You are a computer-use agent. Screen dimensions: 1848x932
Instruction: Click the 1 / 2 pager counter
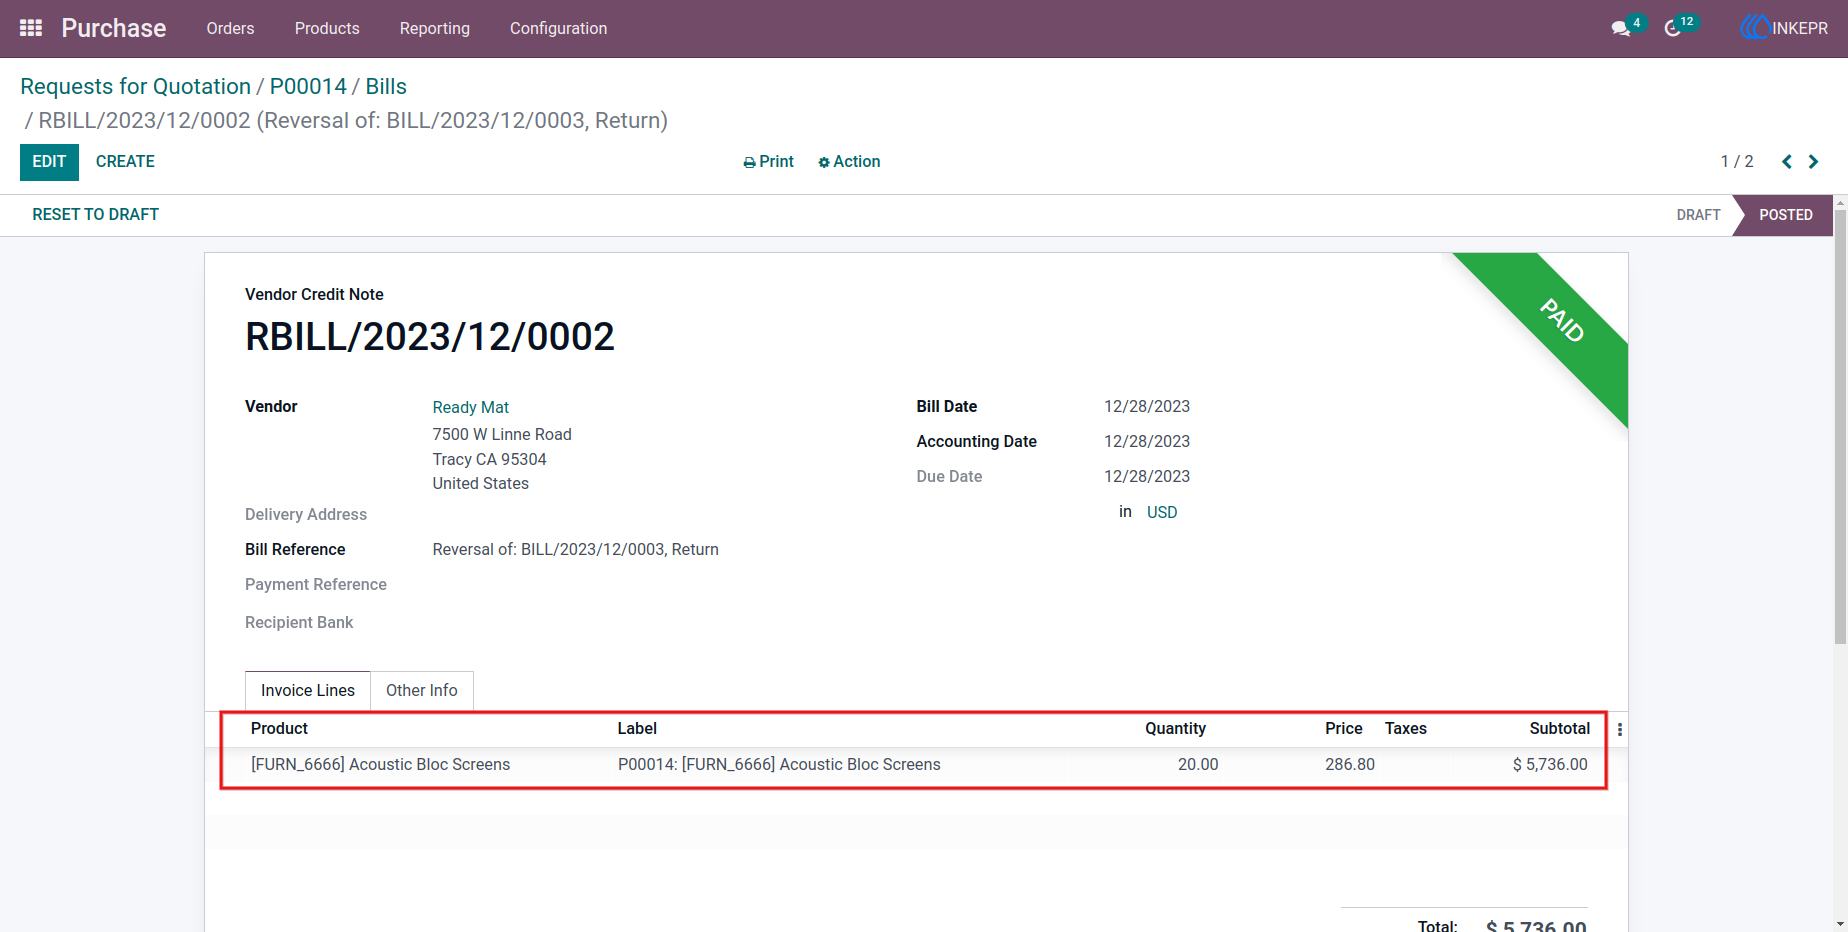(1737, 162)
